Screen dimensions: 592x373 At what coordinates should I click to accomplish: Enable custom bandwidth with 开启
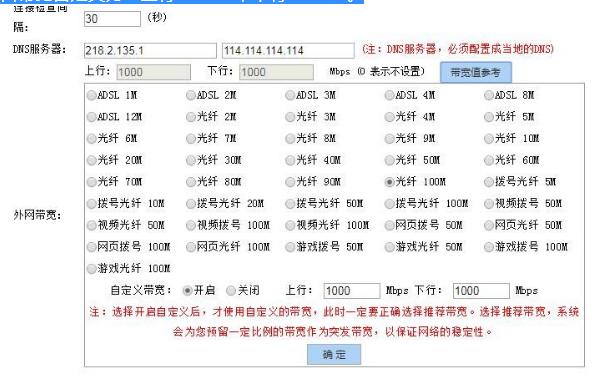click(x=187, y=291)
